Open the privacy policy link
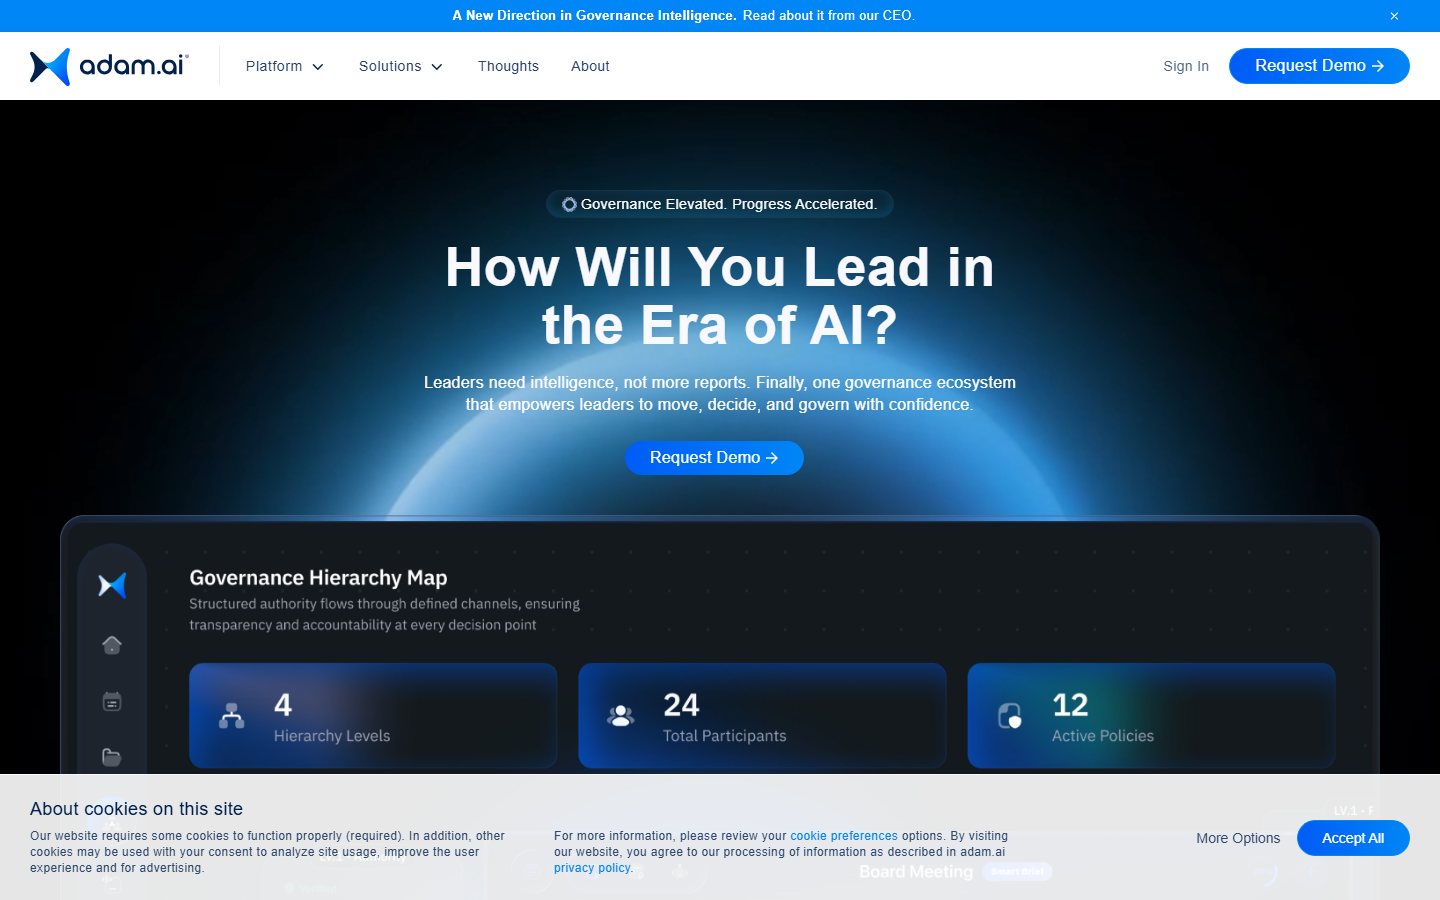The width and height of the screenshot is (1440, 900). pos(592,868)
